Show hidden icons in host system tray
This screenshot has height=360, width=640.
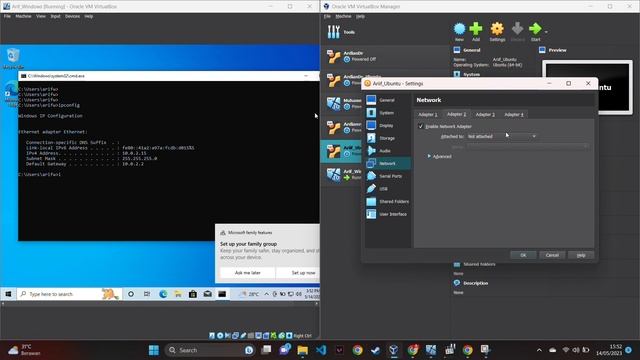(x=539, y=350)
